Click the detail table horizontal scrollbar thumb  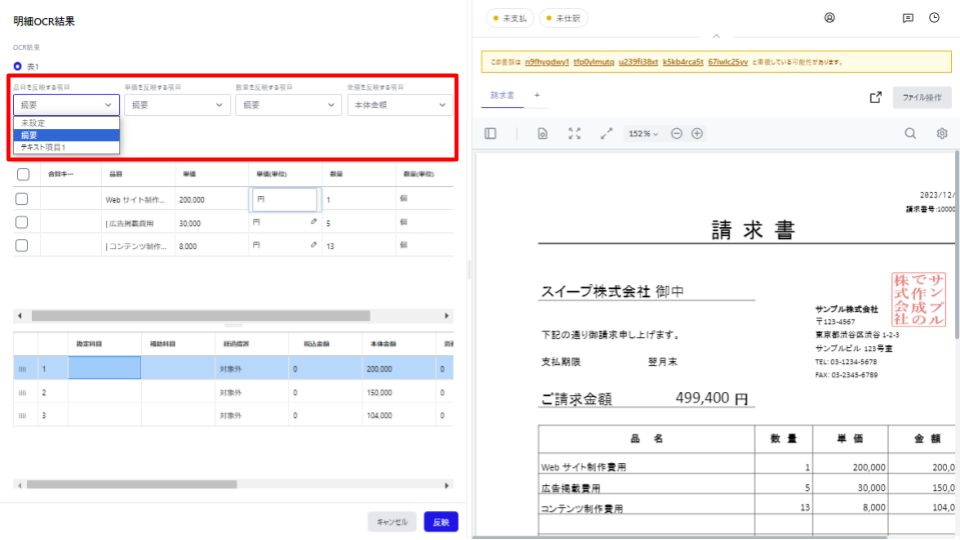pos(132,485)
